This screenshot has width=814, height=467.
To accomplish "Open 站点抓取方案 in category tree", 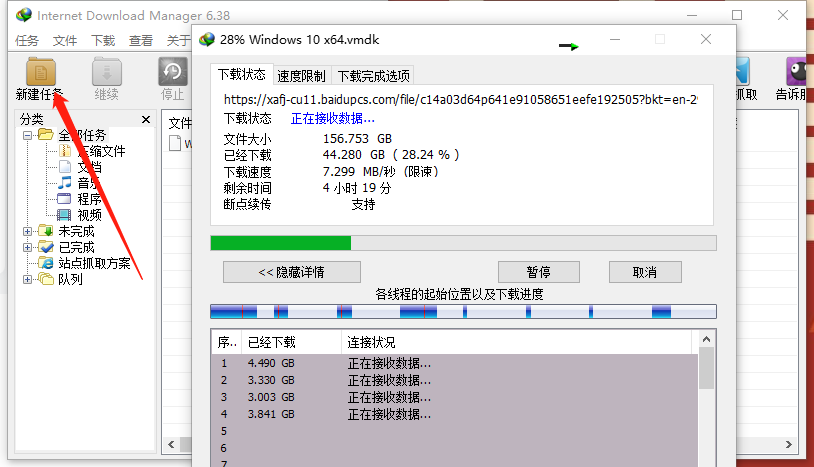I will coord(94,263).
